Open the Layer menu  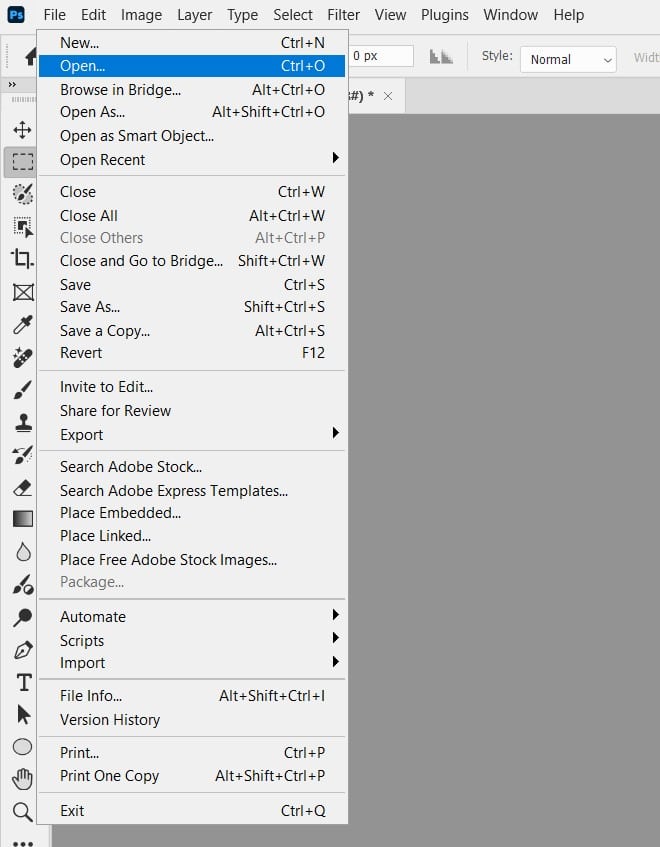[194, 15]
